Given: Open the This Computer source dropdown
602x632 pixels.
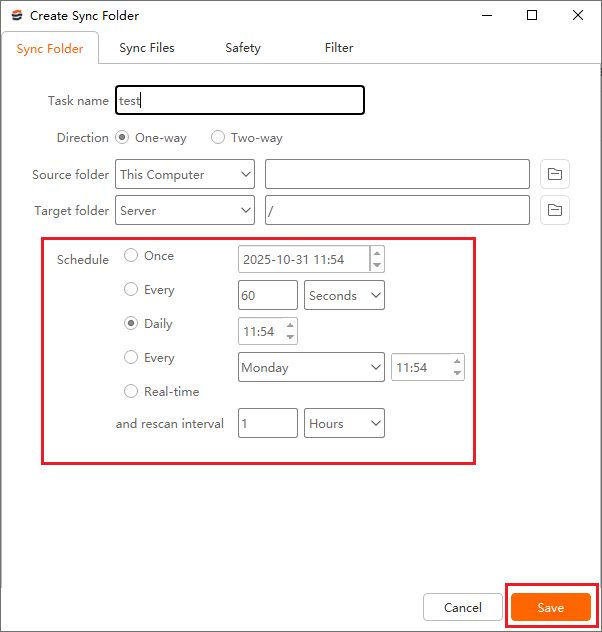Looking at the screenshot, I should click(x=185, y=174).
